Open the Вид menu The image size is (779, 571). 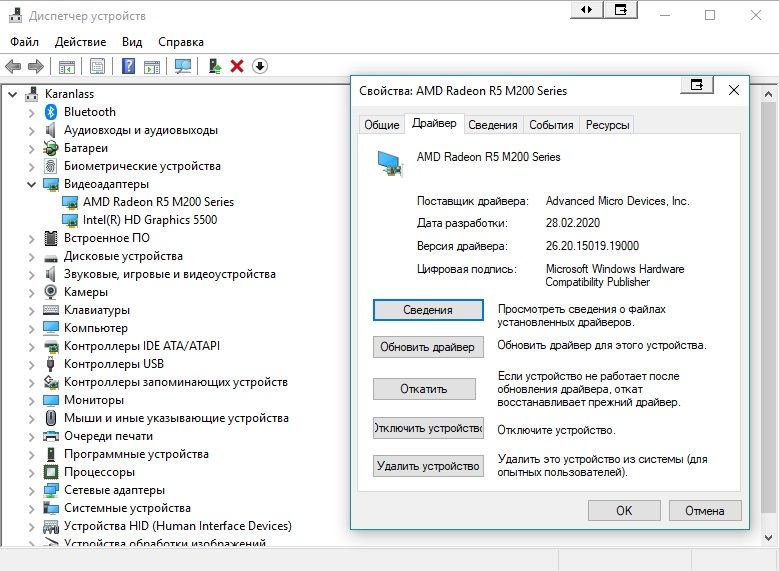(x=132, y=42)
